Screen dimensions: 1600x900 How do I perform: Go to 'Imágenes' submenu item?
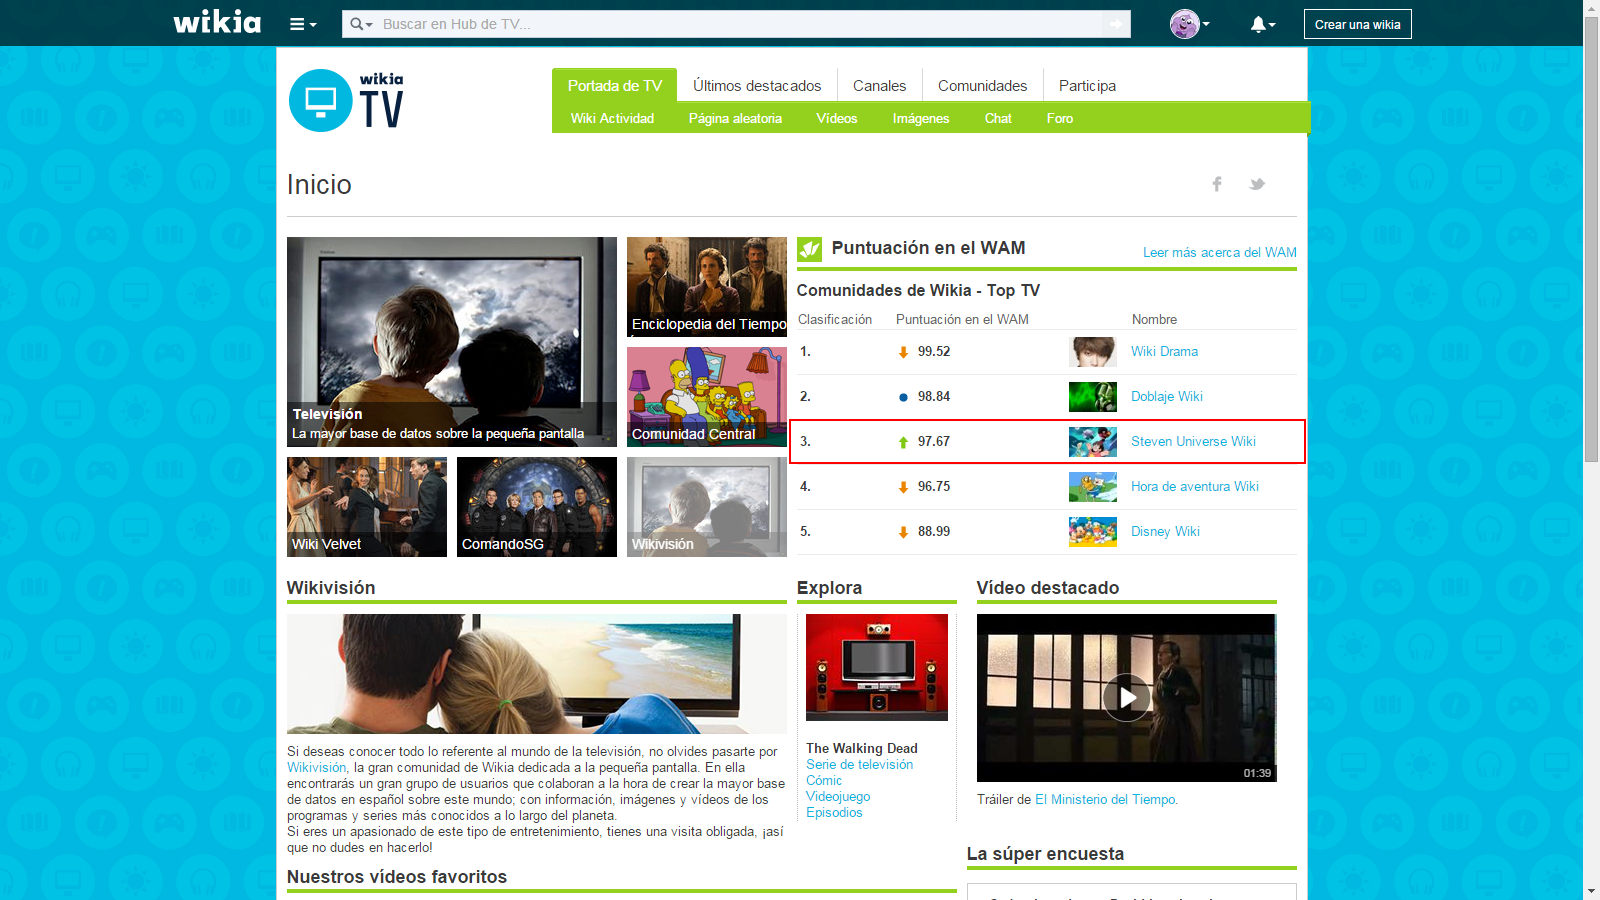[921, 118]
